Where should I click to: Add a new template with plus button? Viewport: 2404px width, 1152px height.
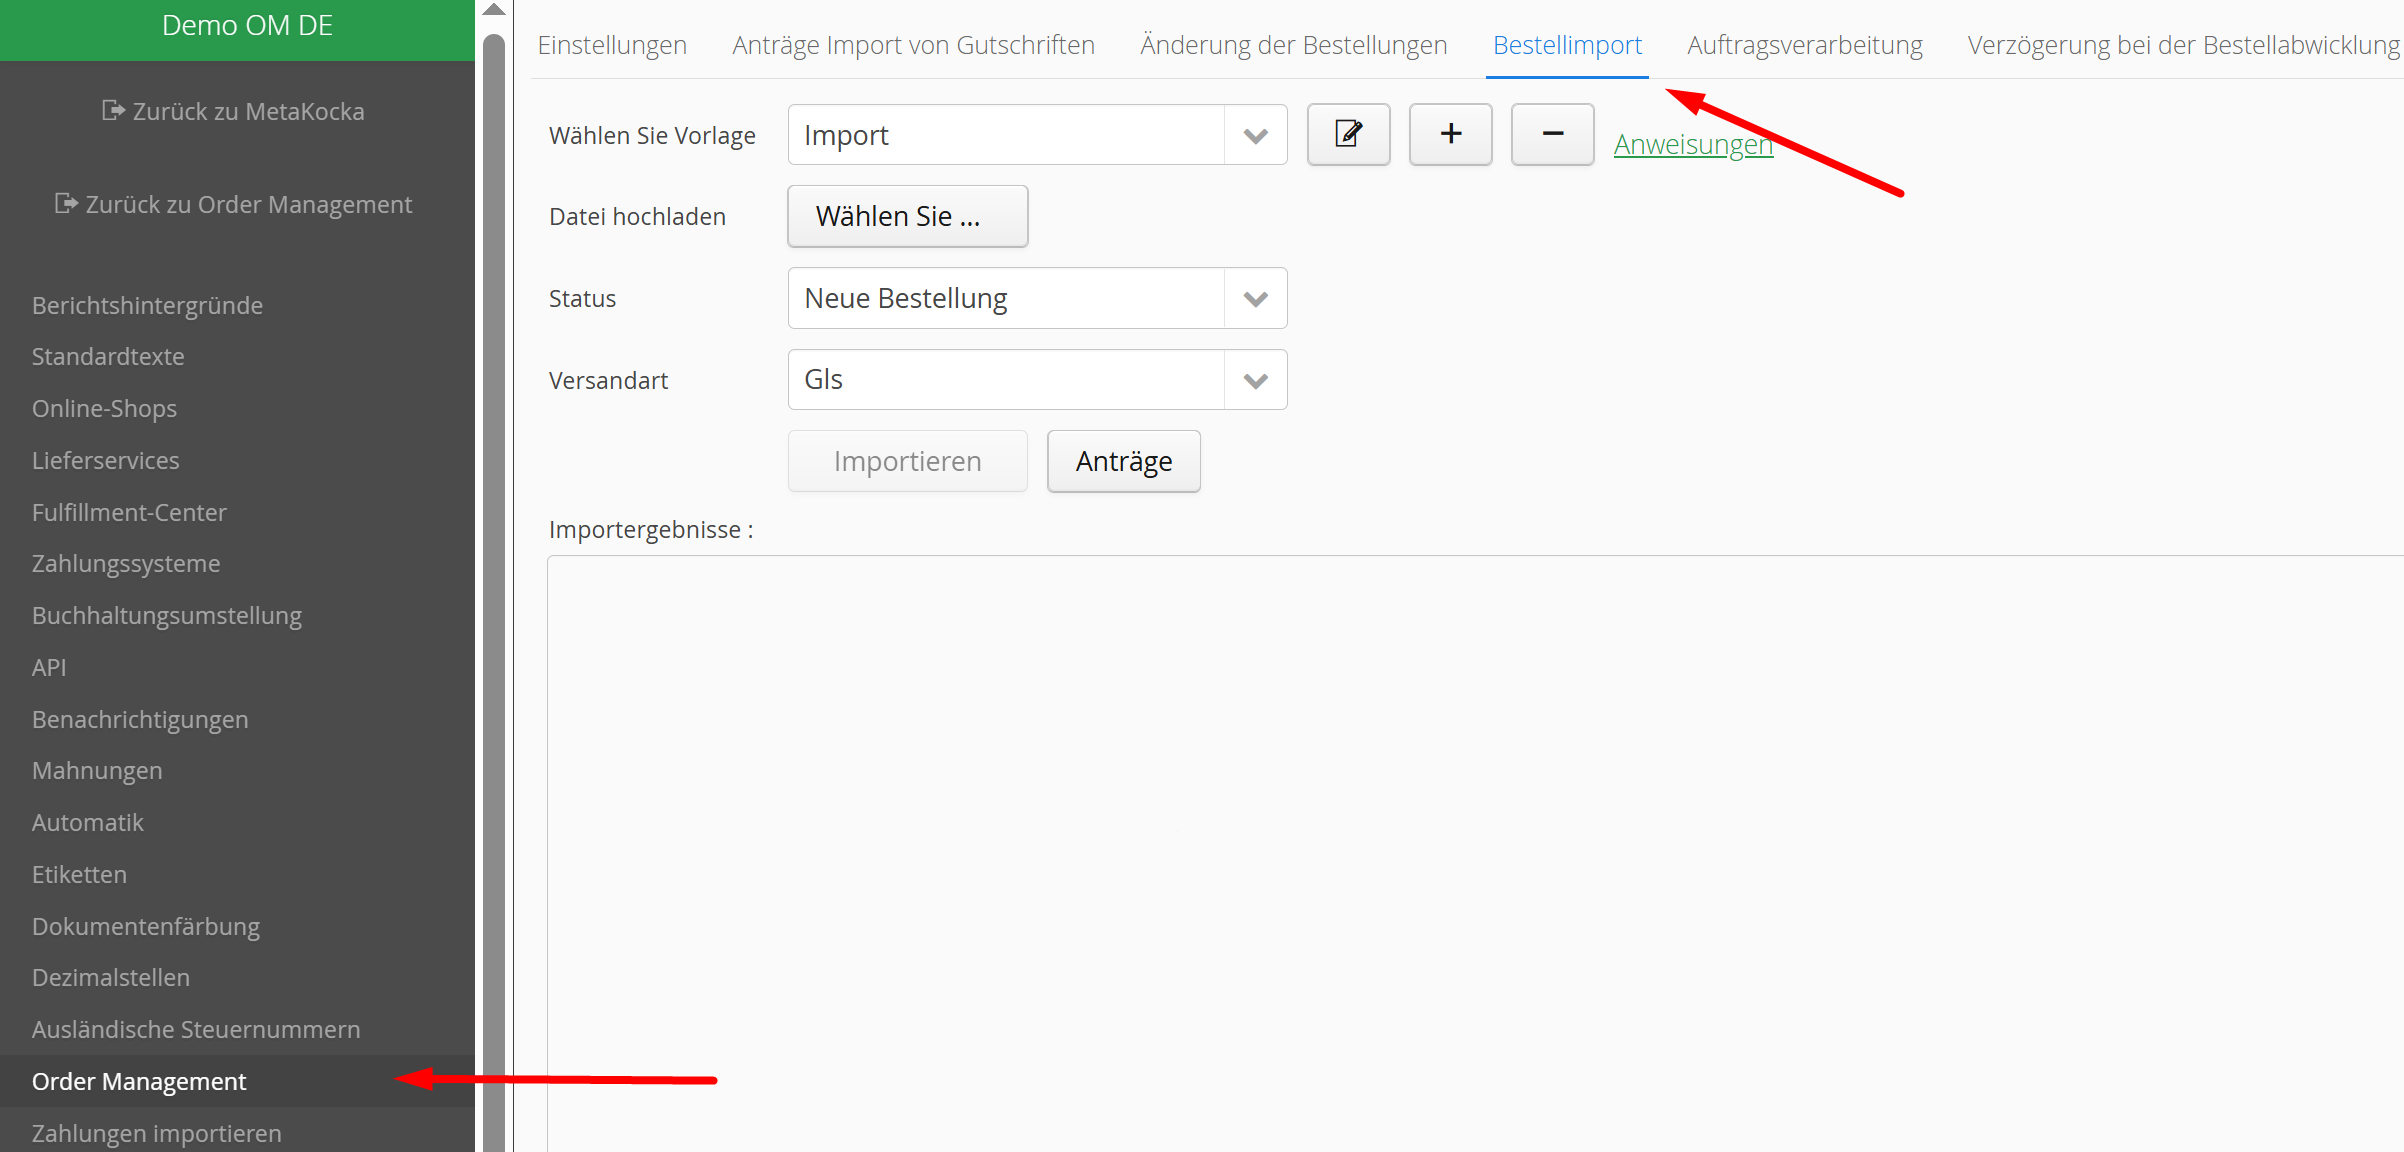tap(1450, 134)
